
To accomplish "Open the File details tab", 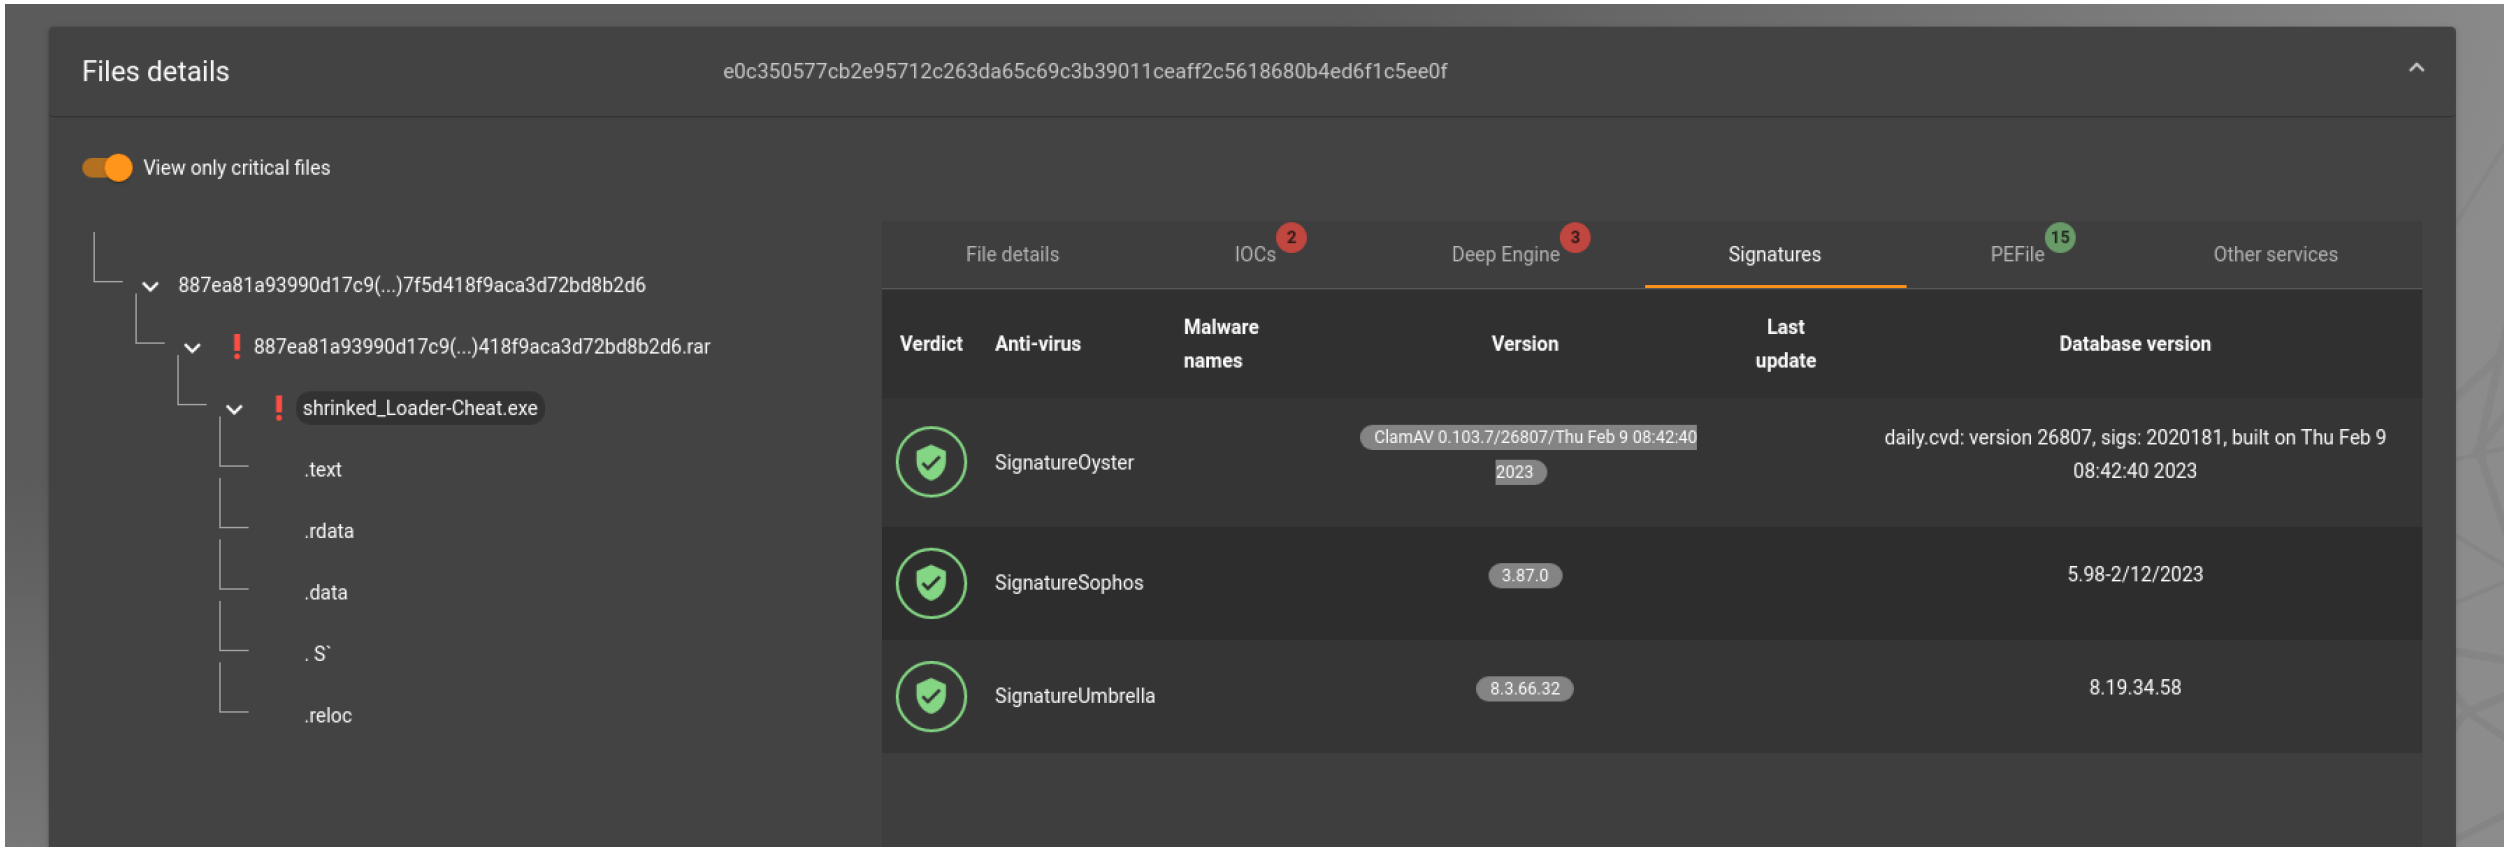I will pyautogui.click(x=1012, y=254).
